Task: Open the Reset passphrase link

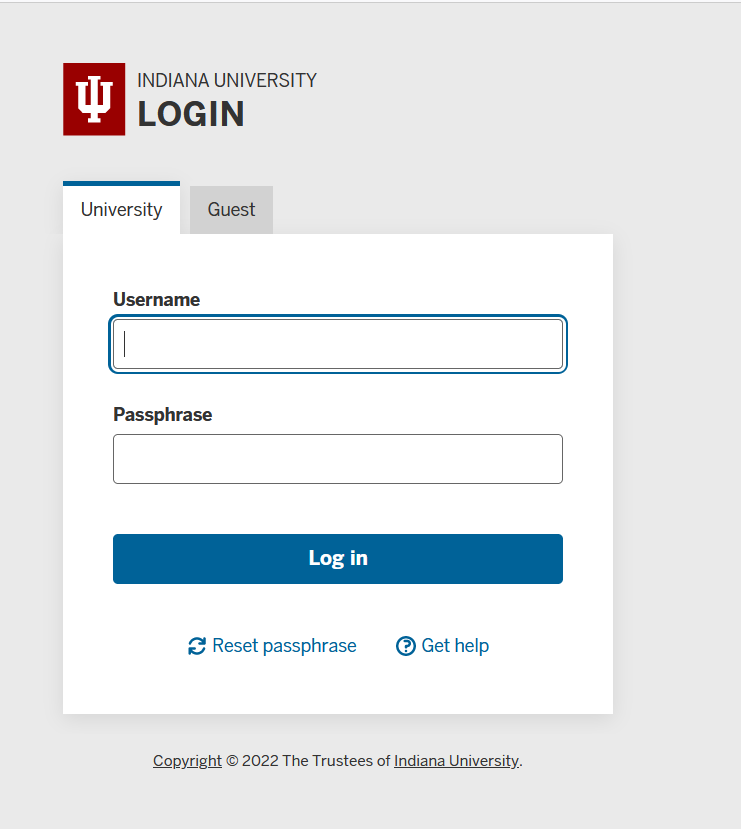Action: tap(283, 646)
